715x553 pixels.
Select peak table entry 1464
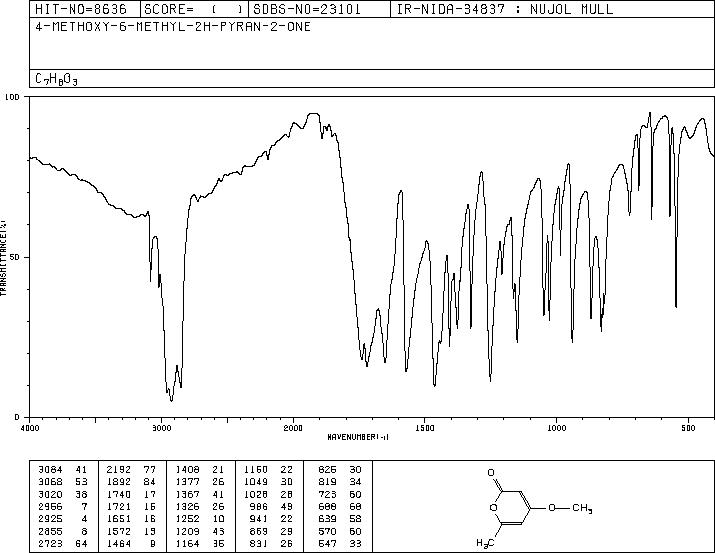(x=119, y=543)
